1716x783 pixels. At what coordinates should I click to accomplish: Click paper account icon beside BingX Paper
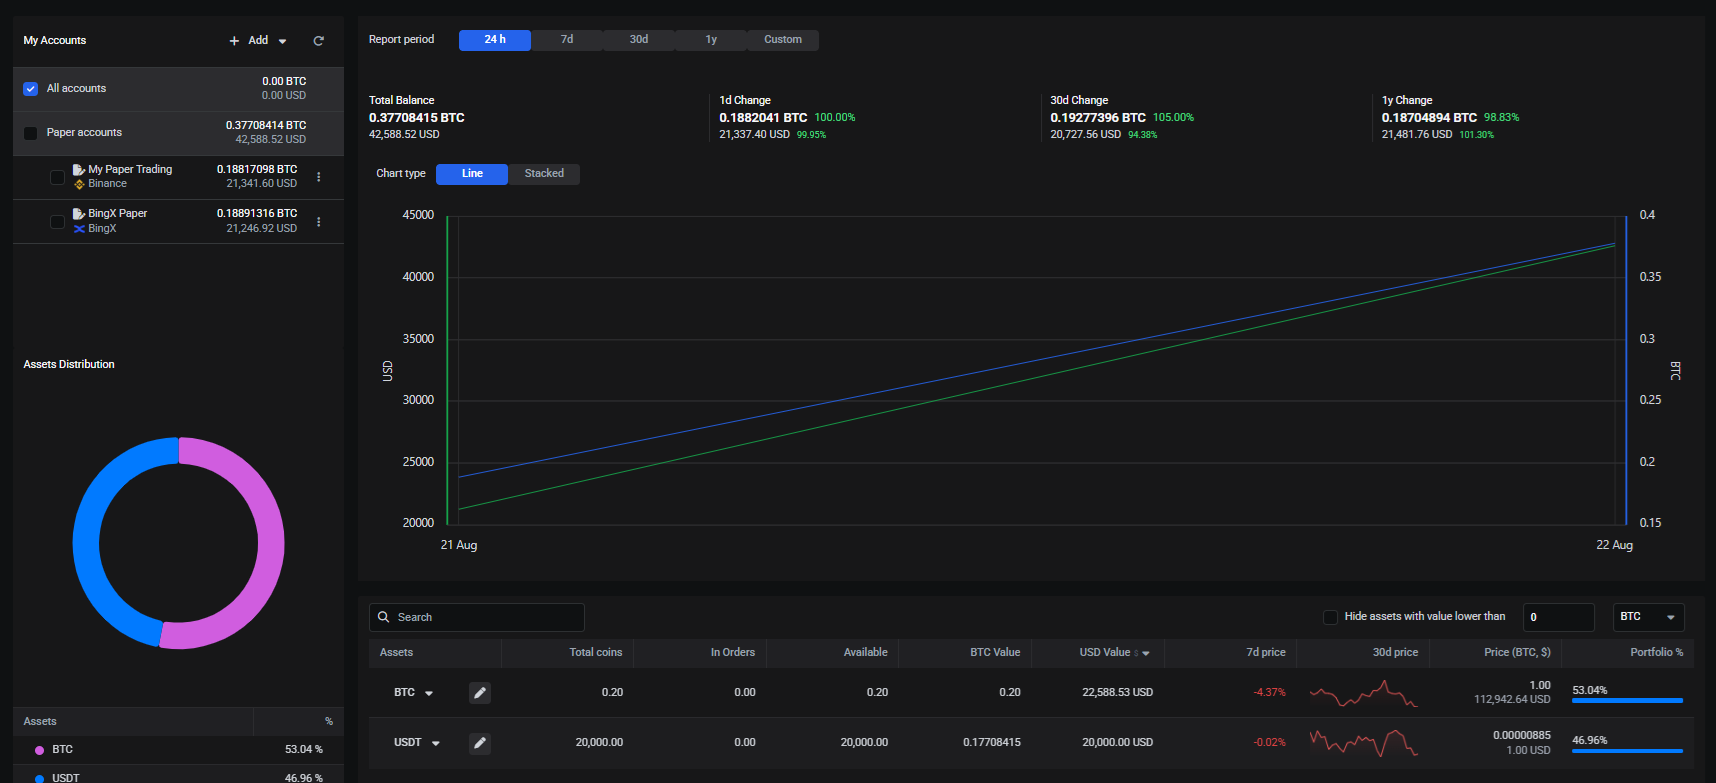tap(79, 214)
